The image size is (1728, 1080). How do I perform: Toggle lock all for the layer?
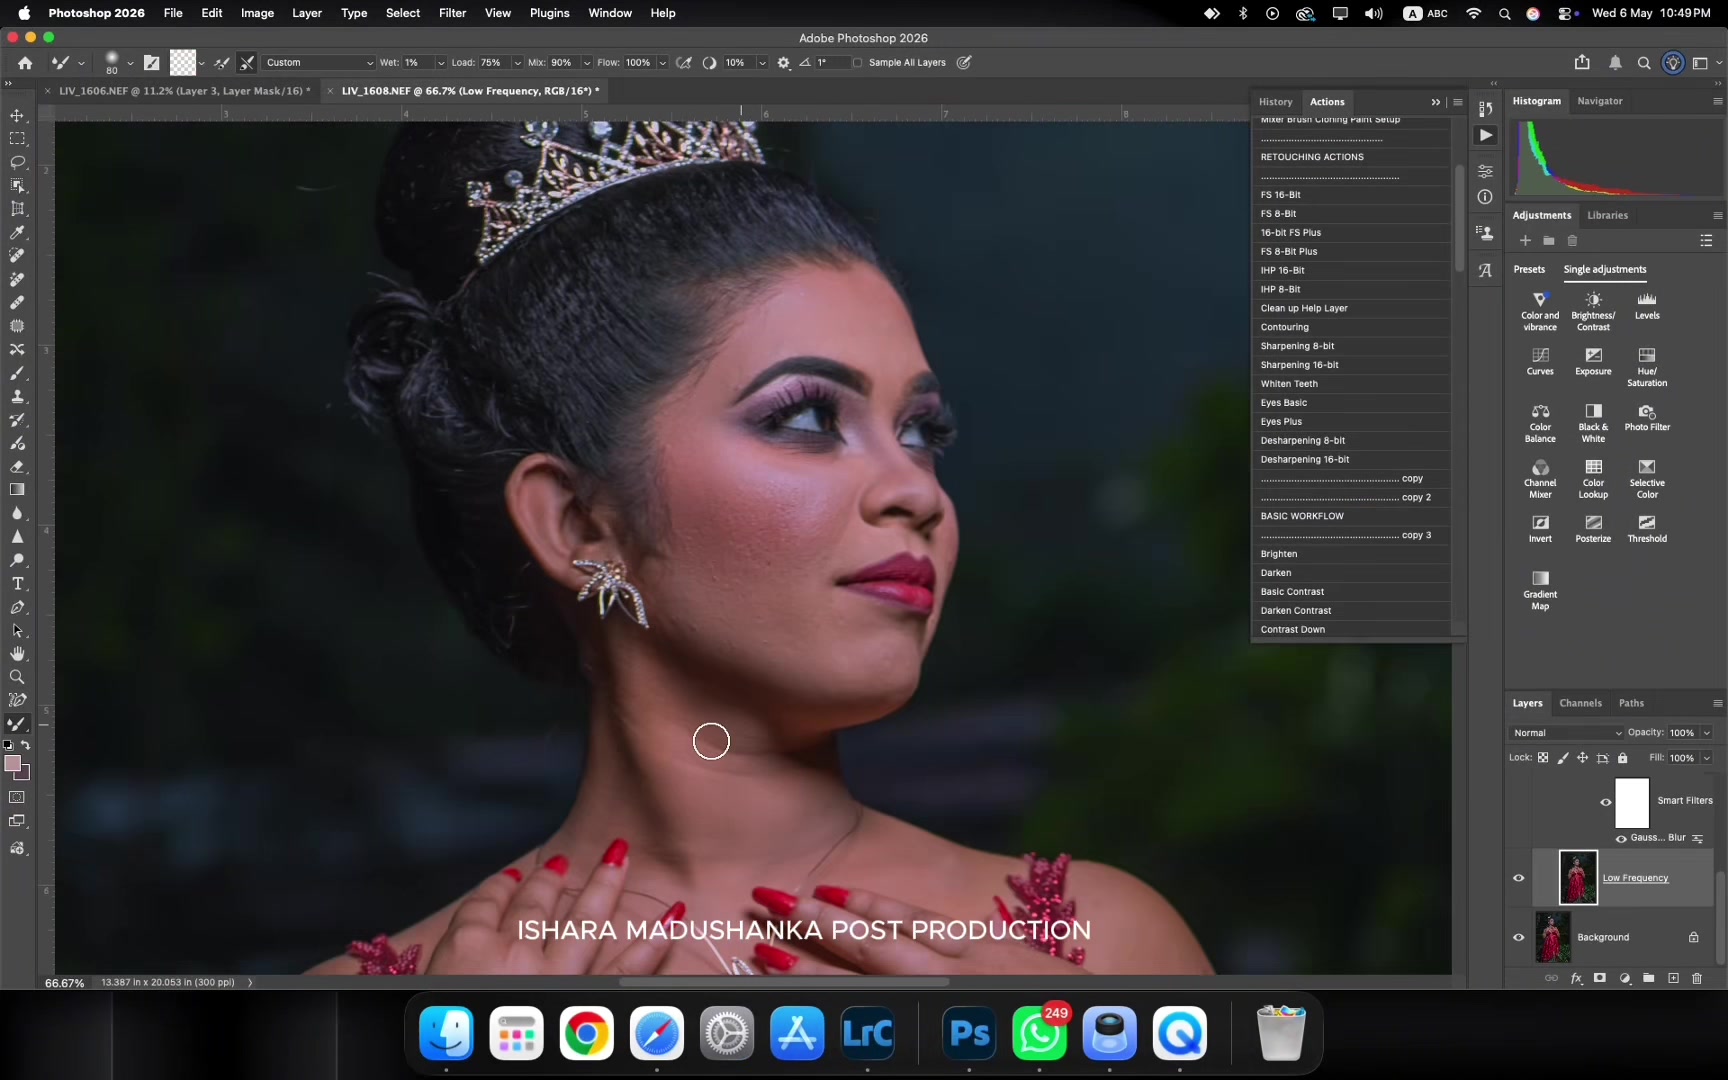click(1623, 758)
